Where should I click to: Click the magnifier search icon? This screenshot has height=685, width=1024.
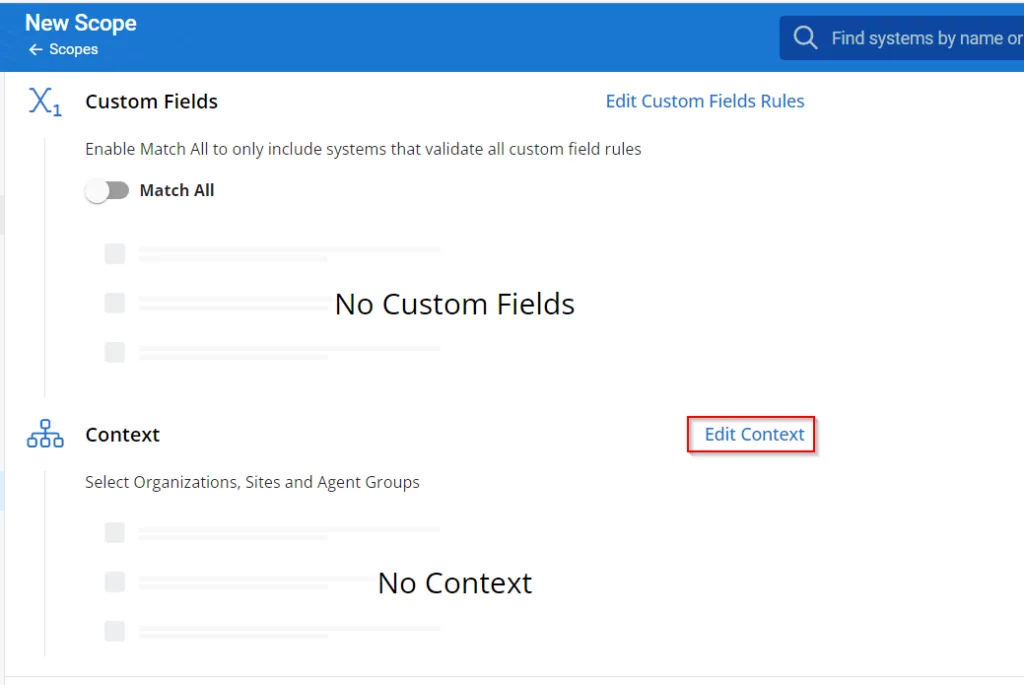point(805,38)
